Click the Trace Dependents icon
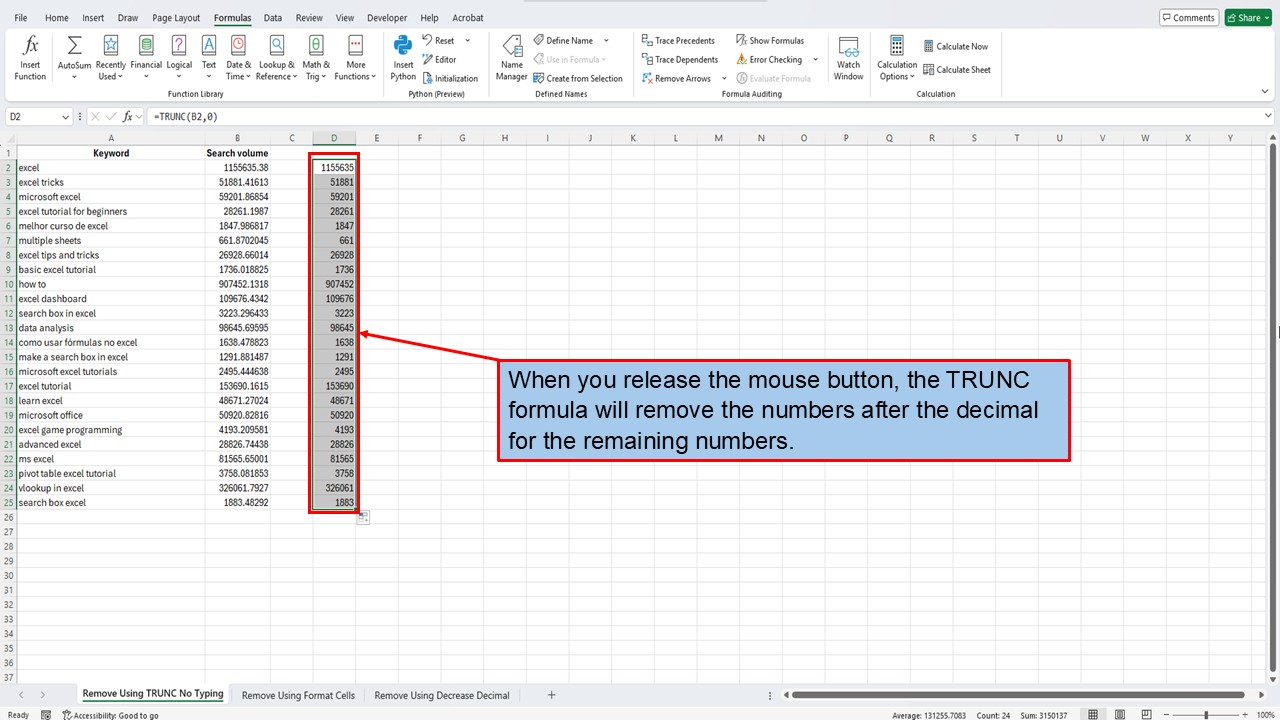The image size is (1280, 720). point(680,59)
